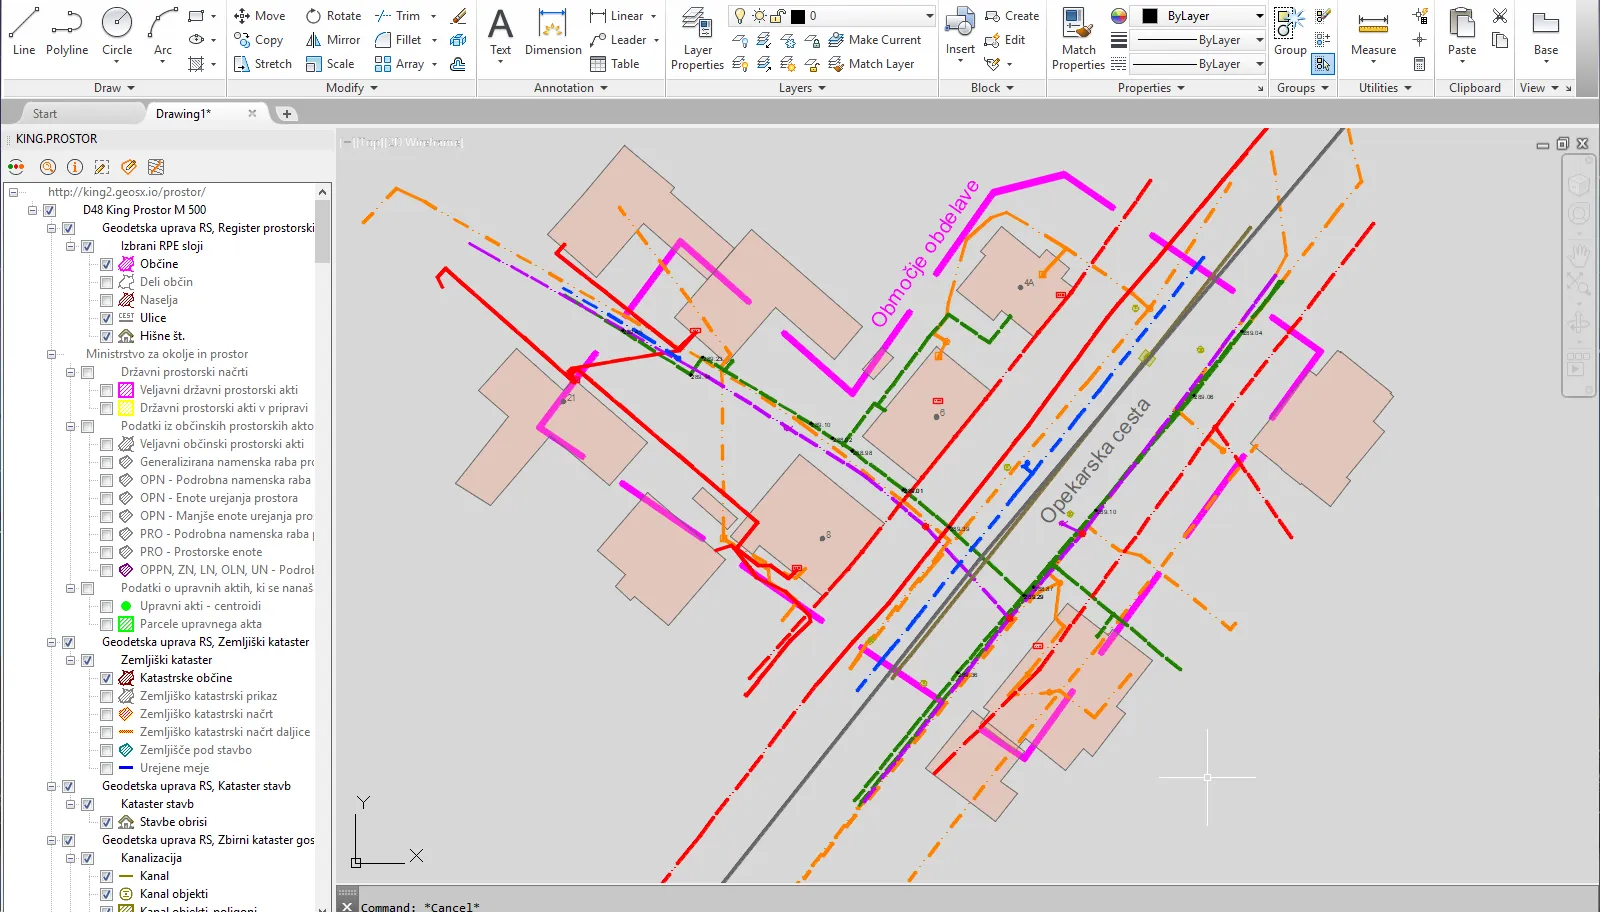Click the new drawing tab plus button
The height and width of the screenshot is (912, 1600).
click(x=287, y=114)
